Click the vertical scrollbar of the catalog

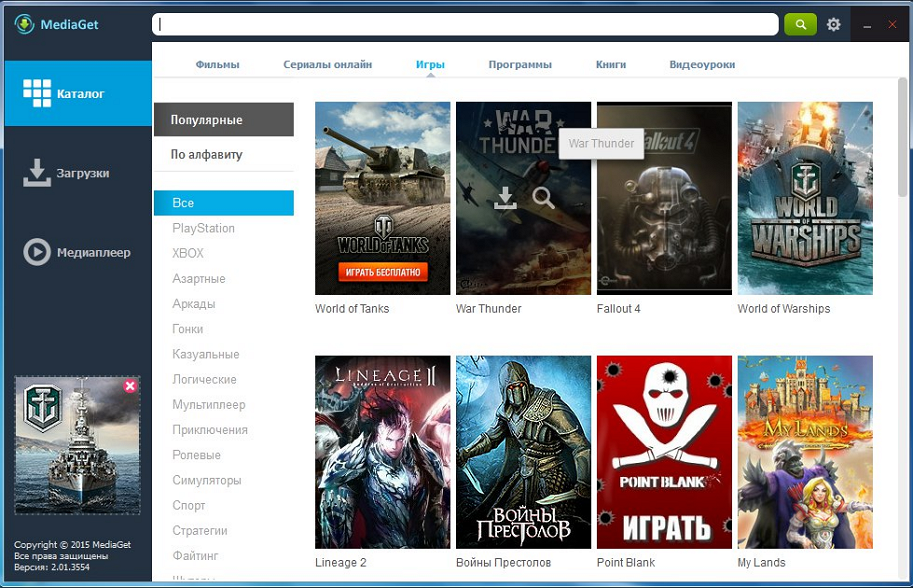coord(903,137)
